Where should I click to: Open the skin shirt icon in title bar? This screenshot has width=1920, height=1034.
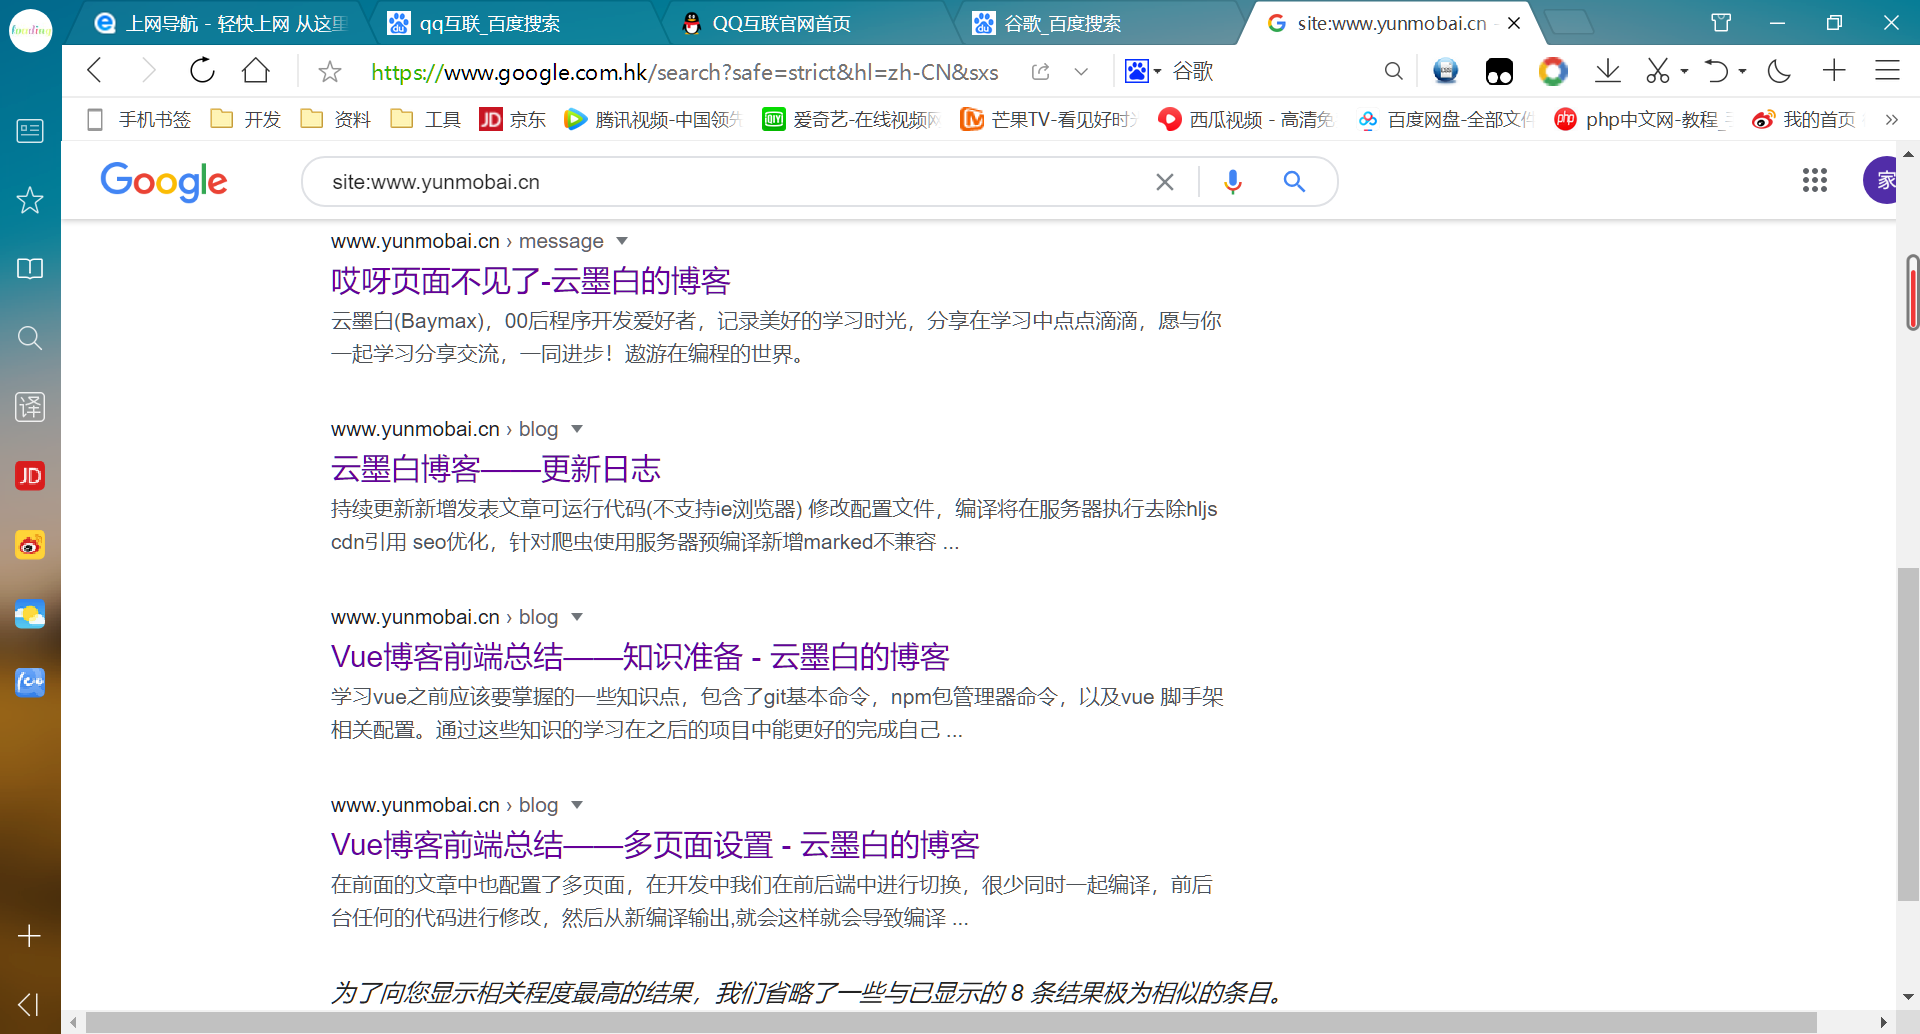click(1721, 22)
